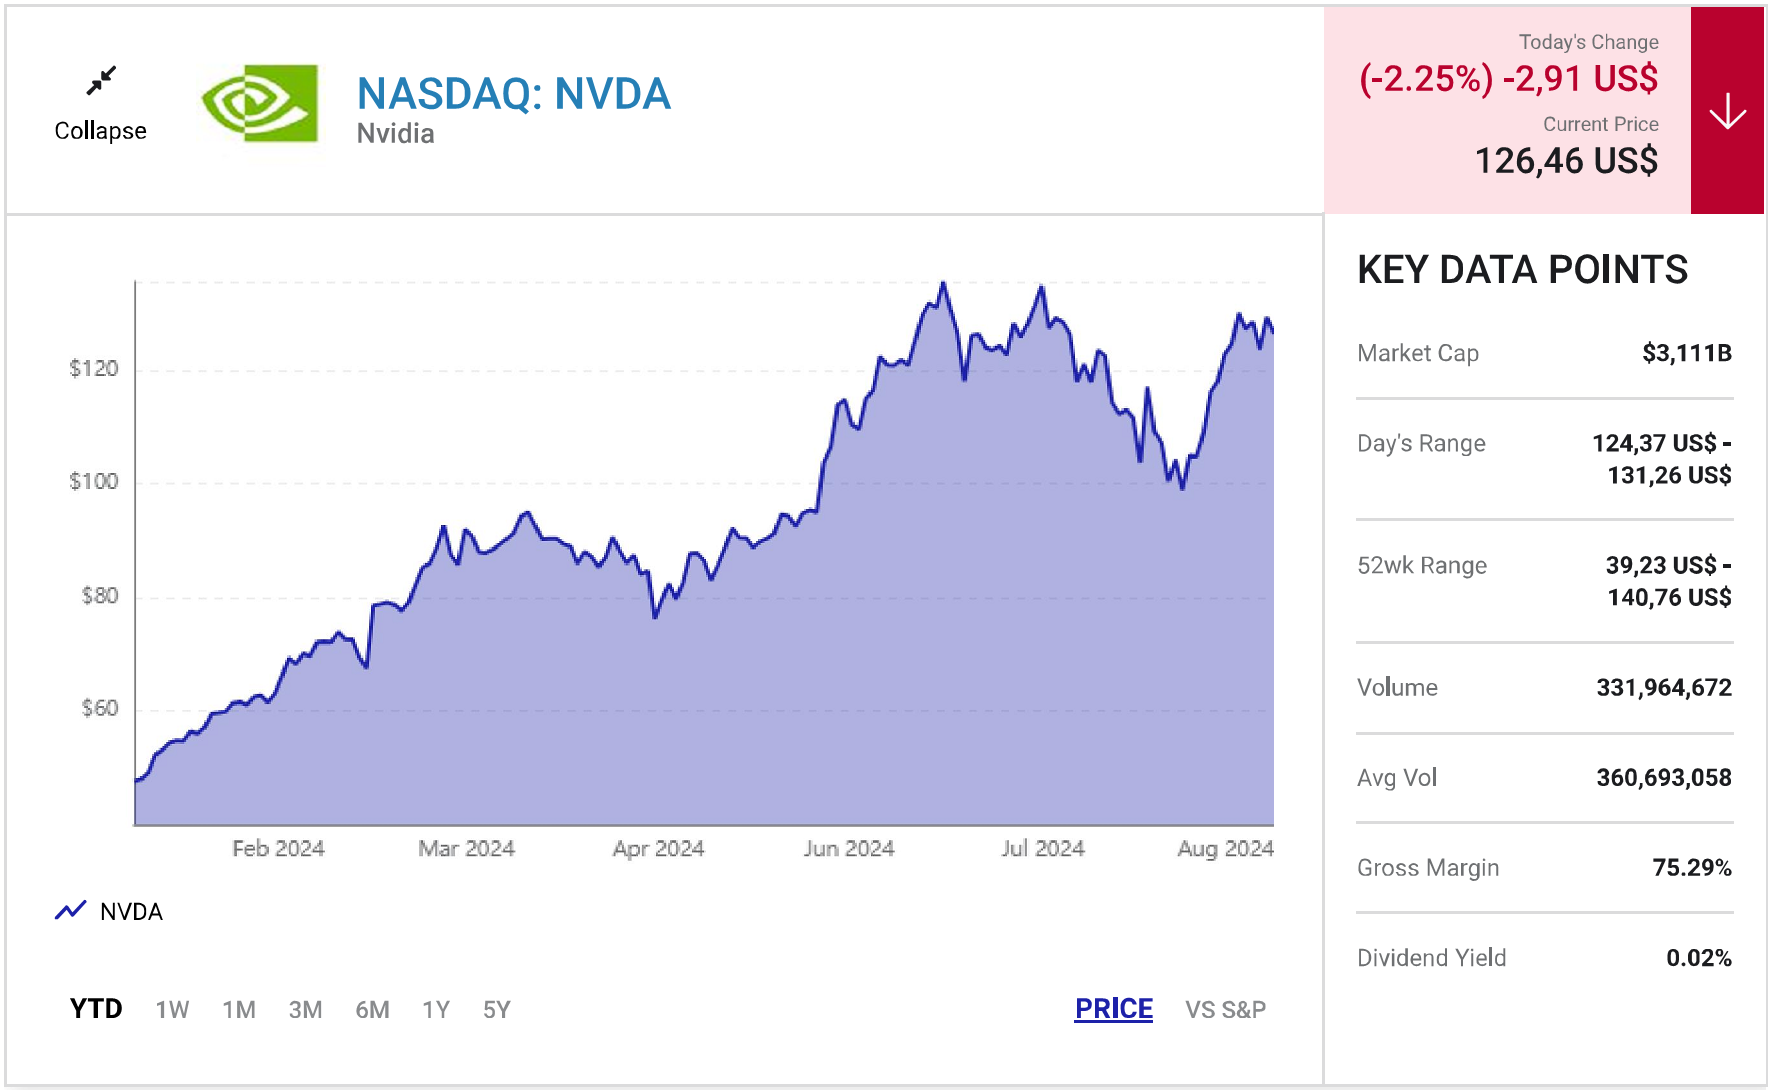This screenshot has width=1770, height=1090.
Task: Switch chart to 1W range
Action: click(x=172, y=1010)
